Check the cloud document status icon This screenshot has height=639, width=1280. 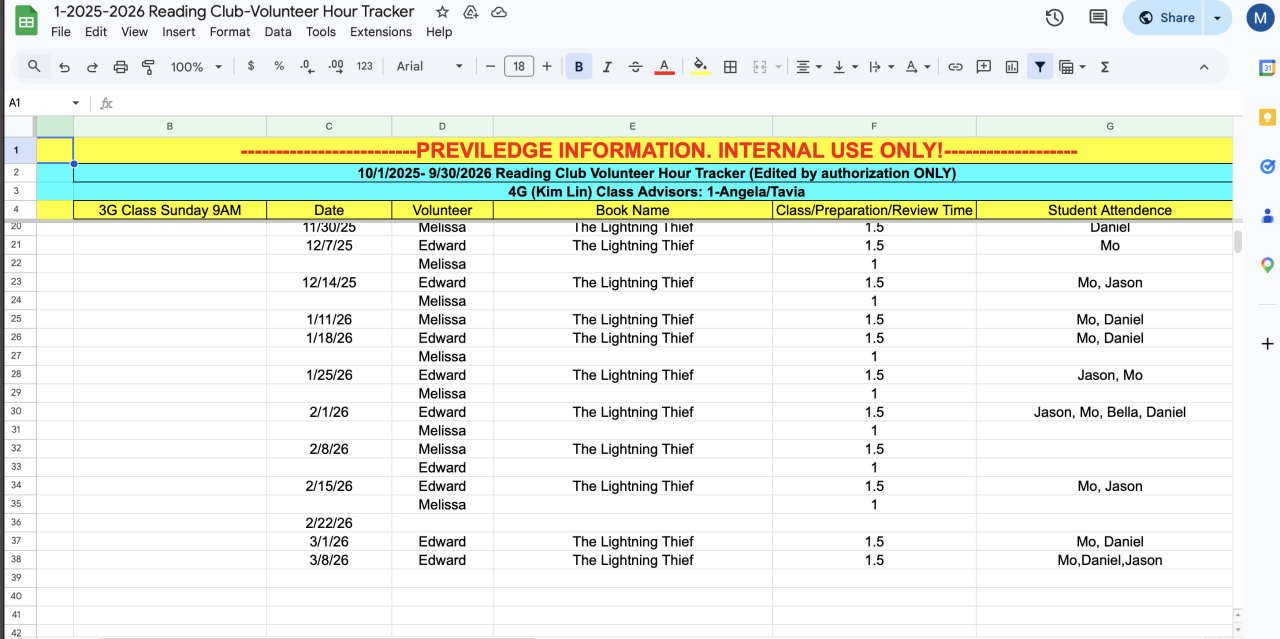pos(499,12)
